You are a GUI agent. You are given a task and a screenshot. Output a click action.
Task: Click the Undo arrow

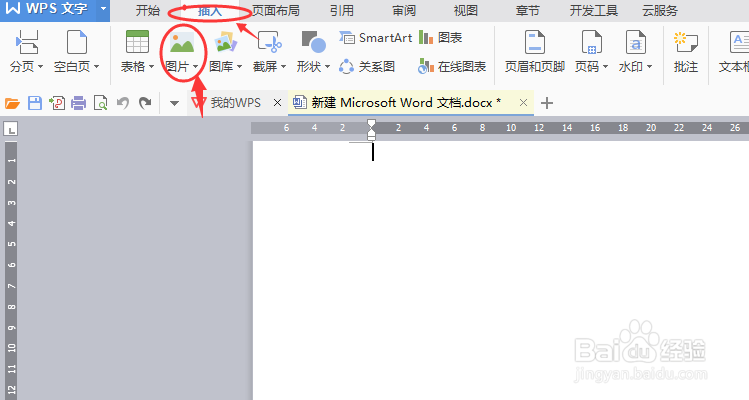pyautogui.click(x=123, y=103)
